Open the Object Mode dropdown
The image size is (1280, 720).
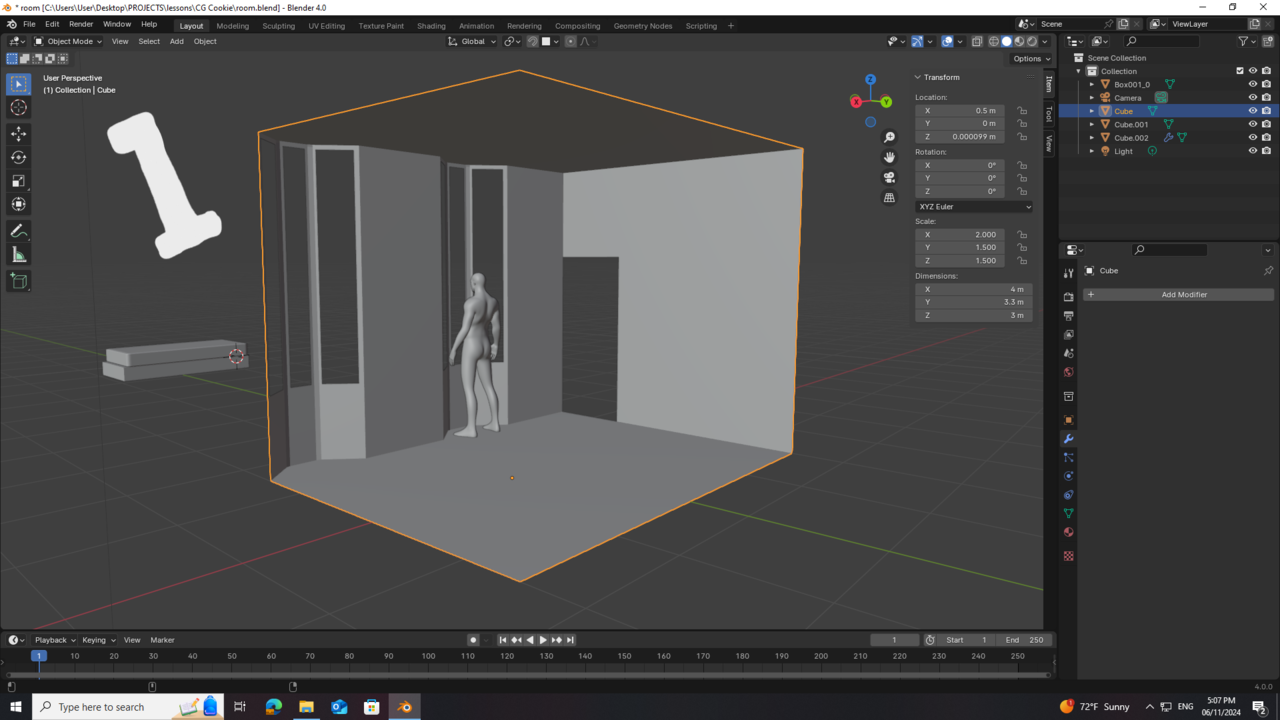(x=68, y=41)
